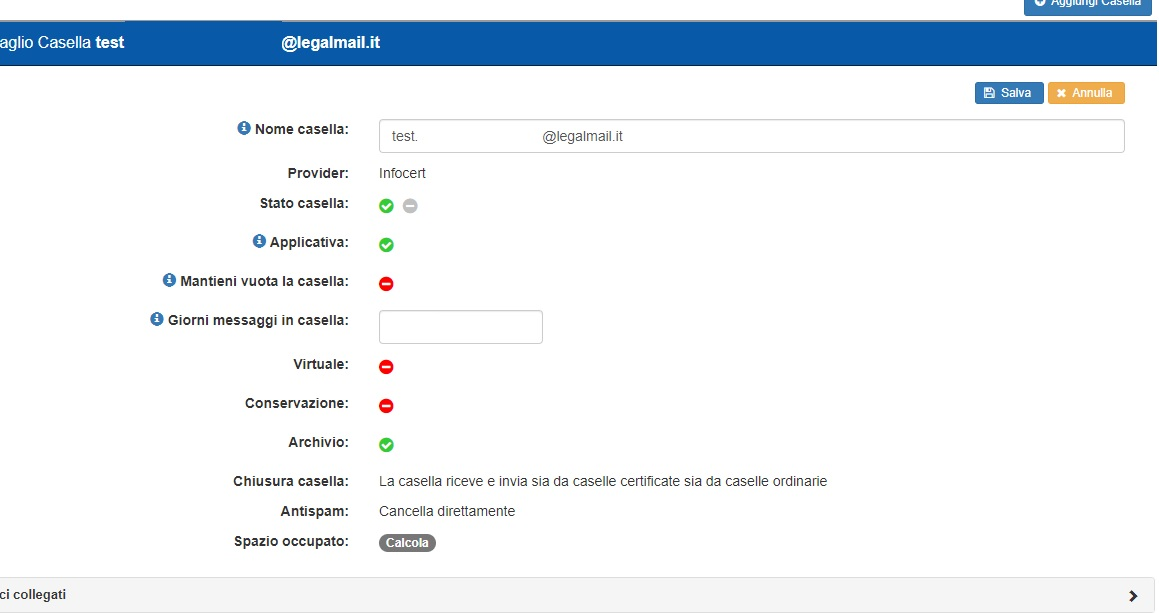The width and height of the screenshot is (1159, 613).
Task: Click info icon for Giorni messaggi in casella
Action: click(157, 320)
